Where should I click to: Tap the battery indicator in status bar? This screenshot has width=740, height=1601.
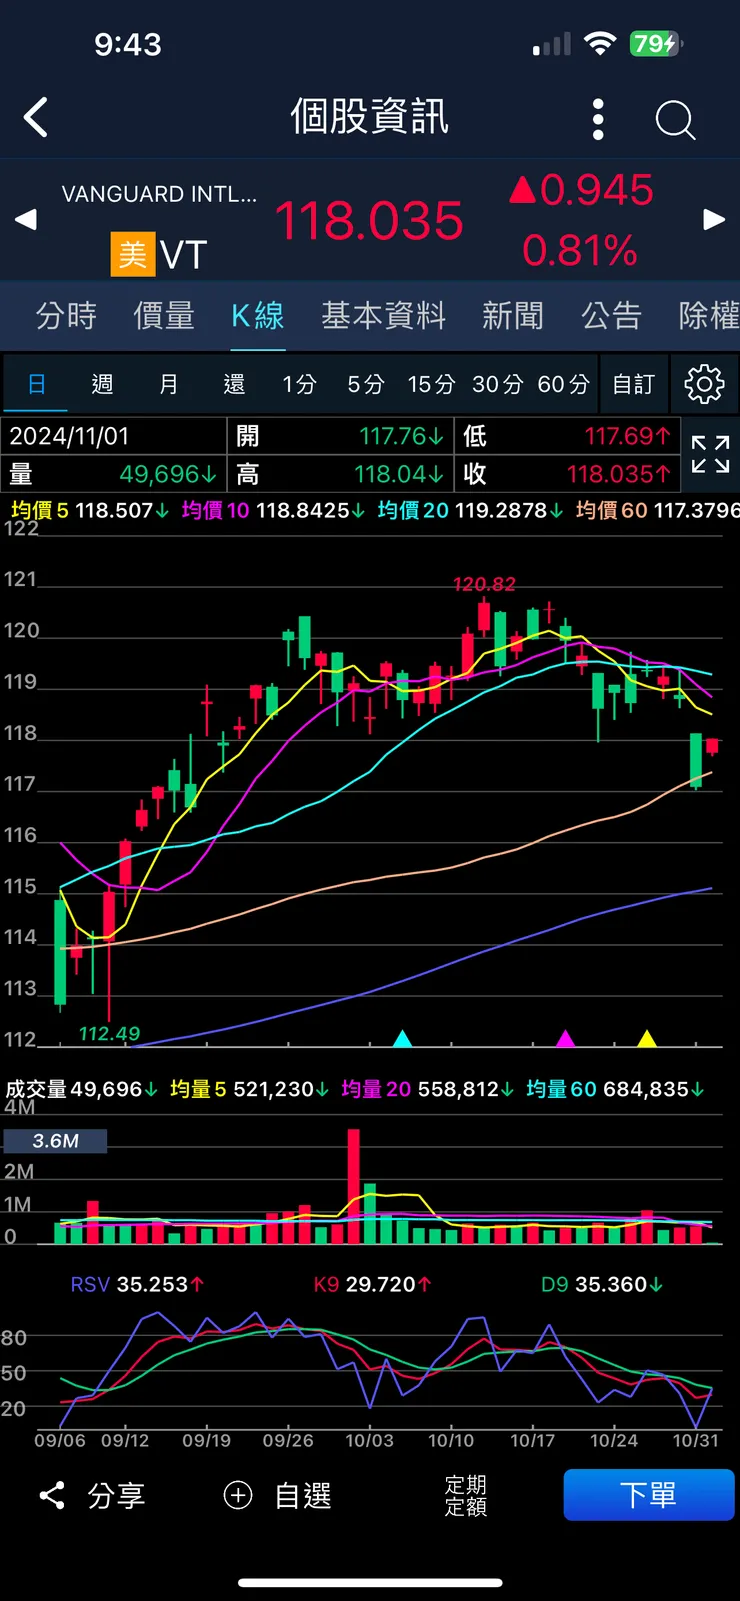point(656,44)
